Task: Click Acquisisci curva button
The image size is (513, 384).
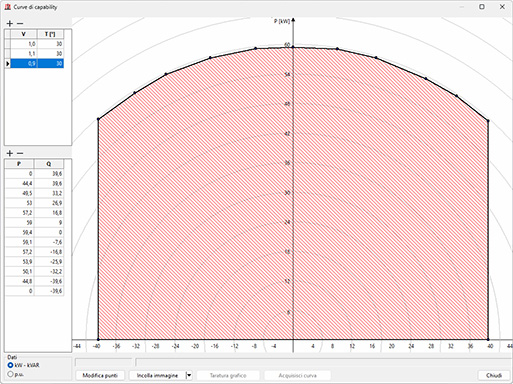Action: tap(298, 376)
